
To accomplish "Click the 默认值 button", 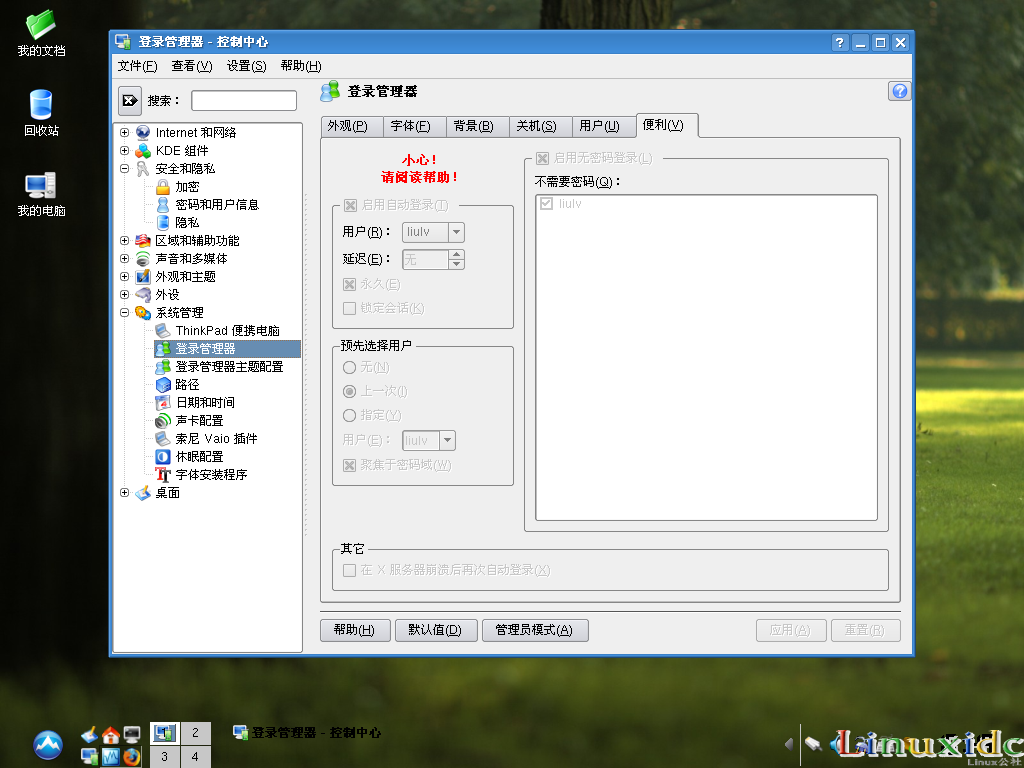I will 436,630.
